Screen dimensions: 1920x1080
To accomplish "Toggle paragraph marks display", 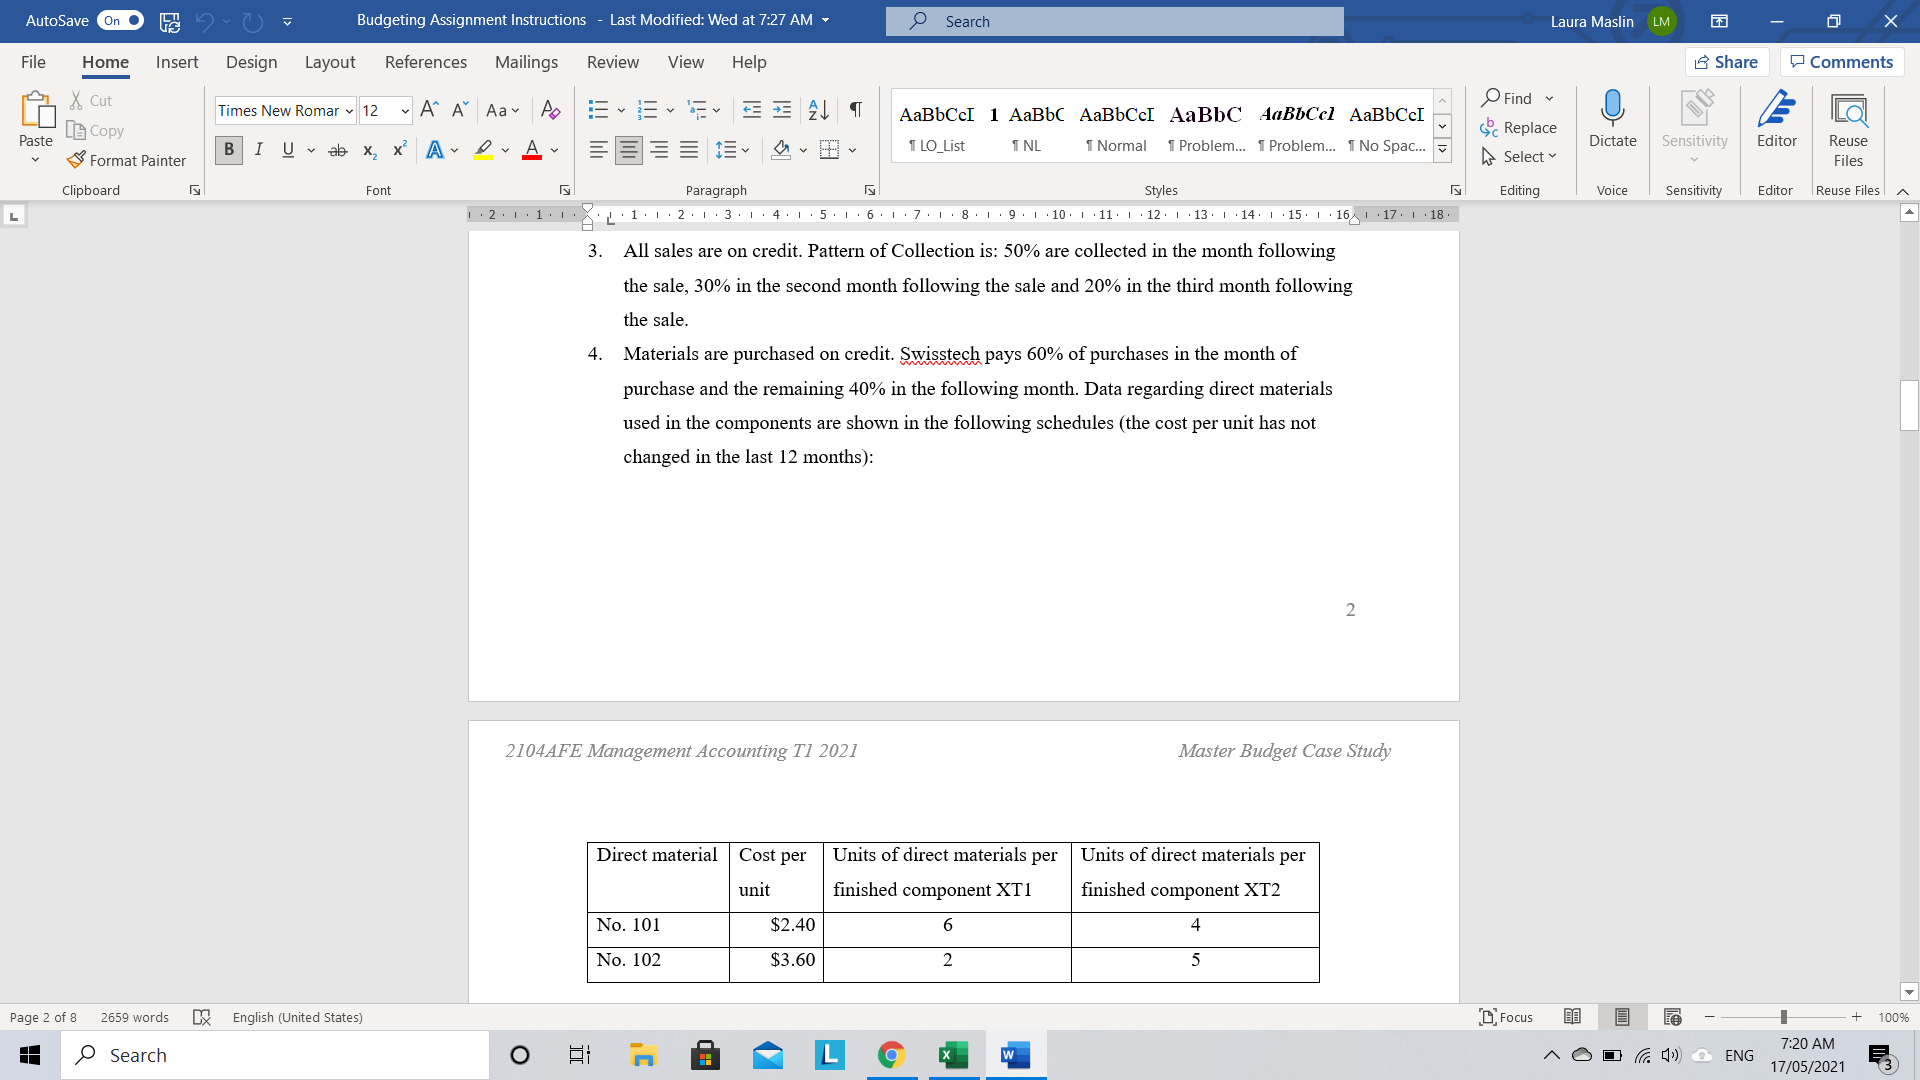I will coord(854,110).
